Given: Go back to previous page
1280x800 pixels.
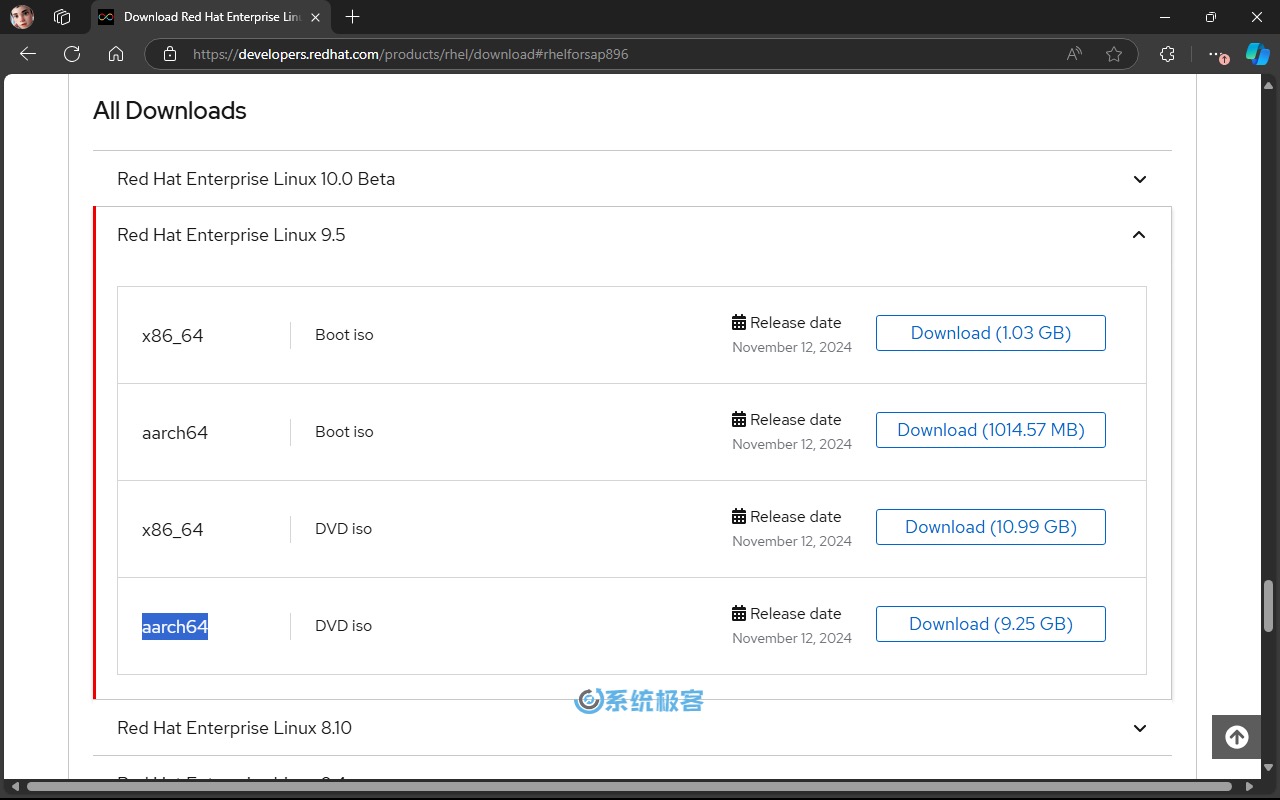Looking at the screenshot, I should pos(28,54).
